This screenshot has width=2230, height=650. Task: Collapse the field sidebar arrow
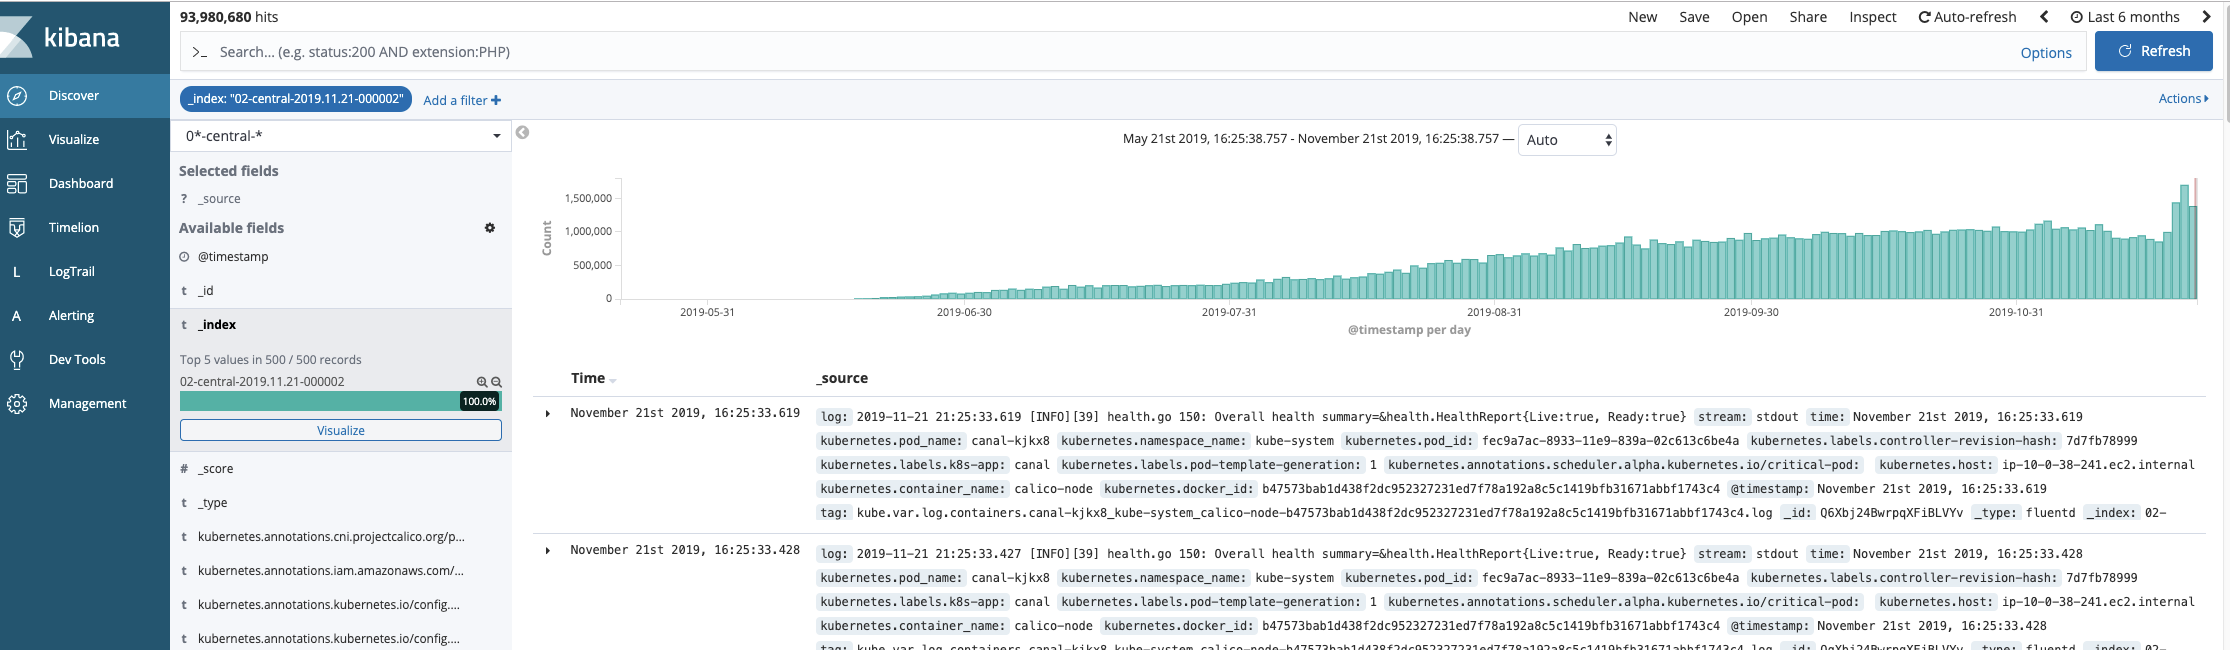[522, 132]
